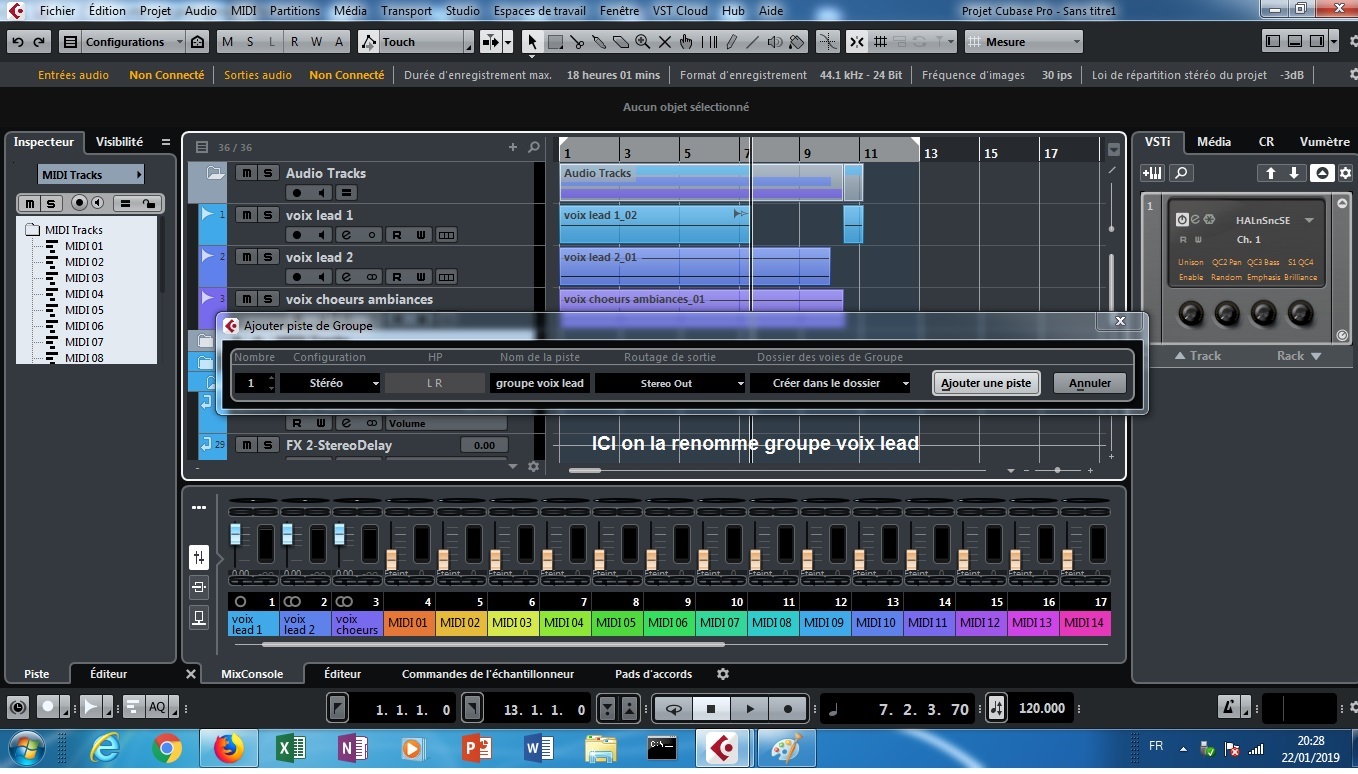This screenshot has width=1358, height=774.
Task: Click the transport Record button
Action: click(788, 709)
